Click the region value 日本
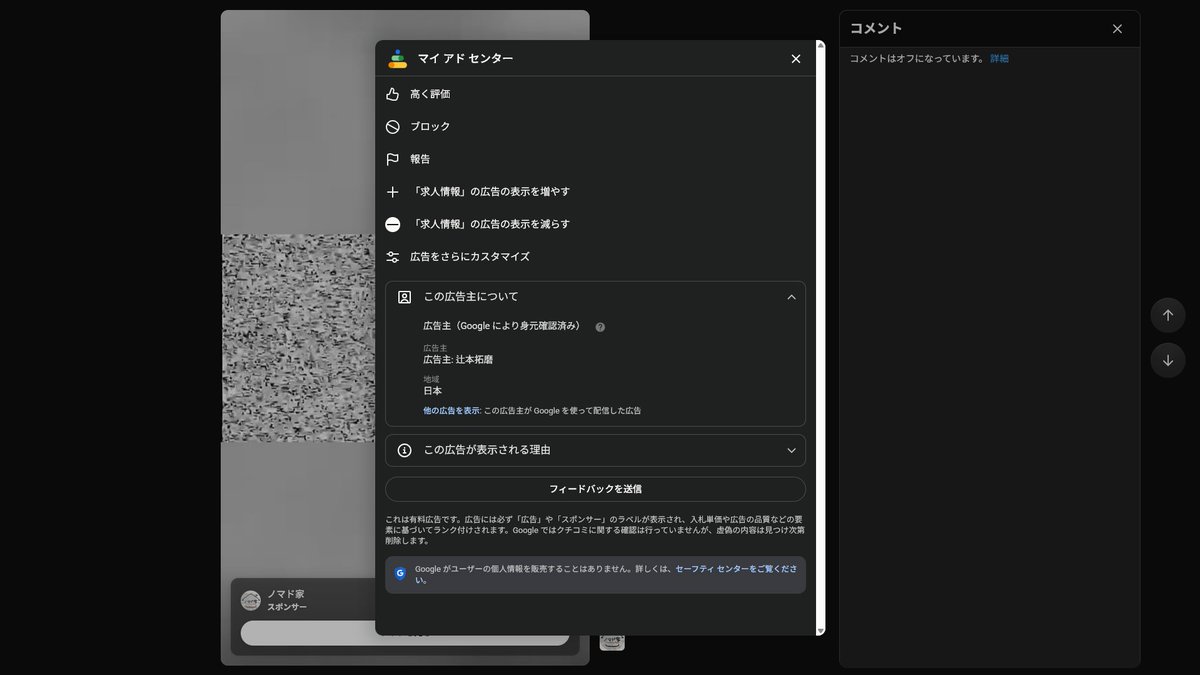The width and height of the screenshot is (1200, 675). click(x=432, y=391)
